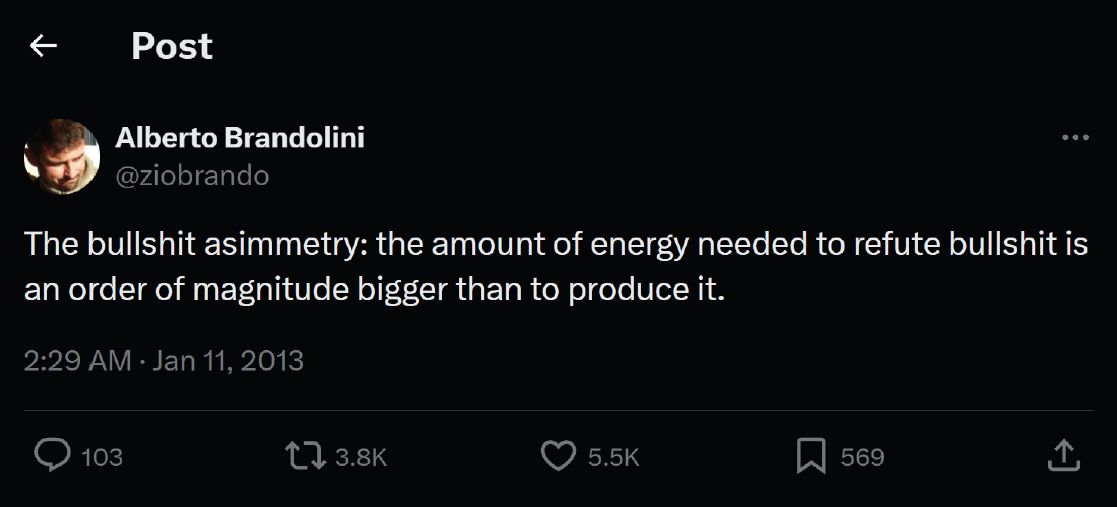Open the three-dot more options menu

(1075, 138)
